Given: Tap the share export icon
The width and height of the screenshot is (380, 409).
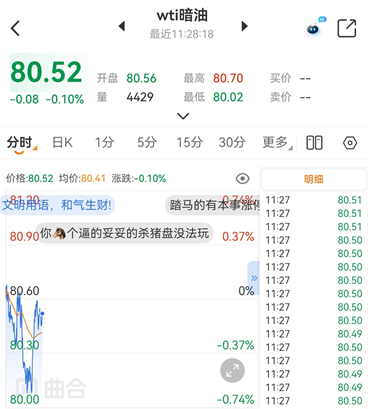Looking at the screenshot, I should [x=347, y=28].
